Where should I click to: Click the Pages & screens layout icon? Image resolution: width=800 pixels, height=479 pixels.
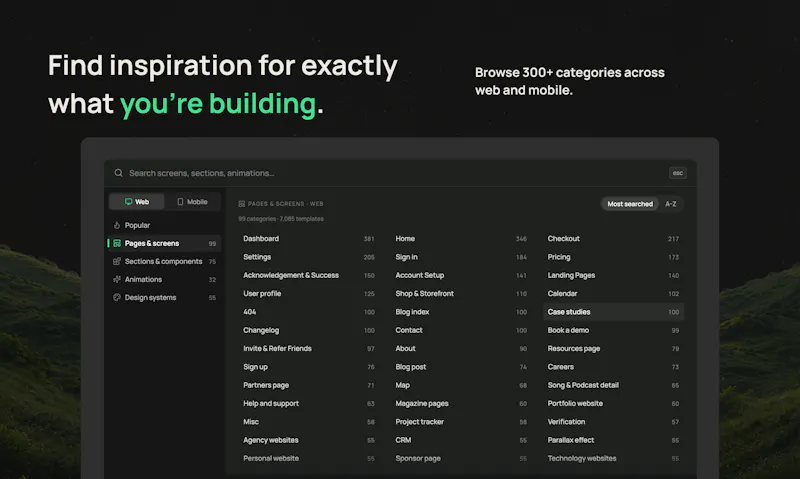[x=117, y=243]
